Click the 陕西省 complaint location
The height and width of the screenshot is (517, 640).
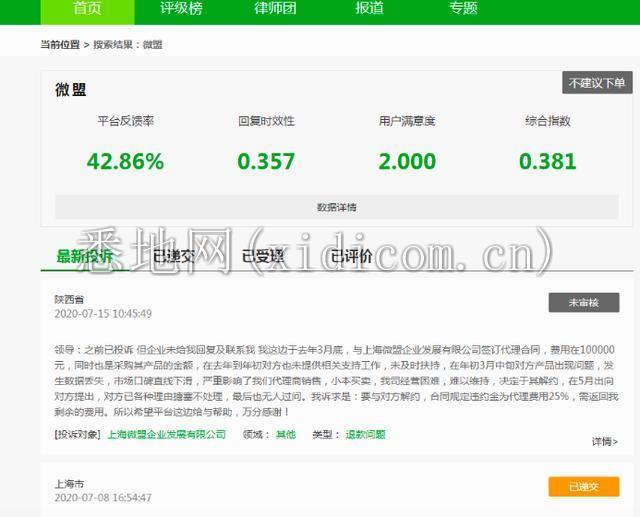coord(69,300)
